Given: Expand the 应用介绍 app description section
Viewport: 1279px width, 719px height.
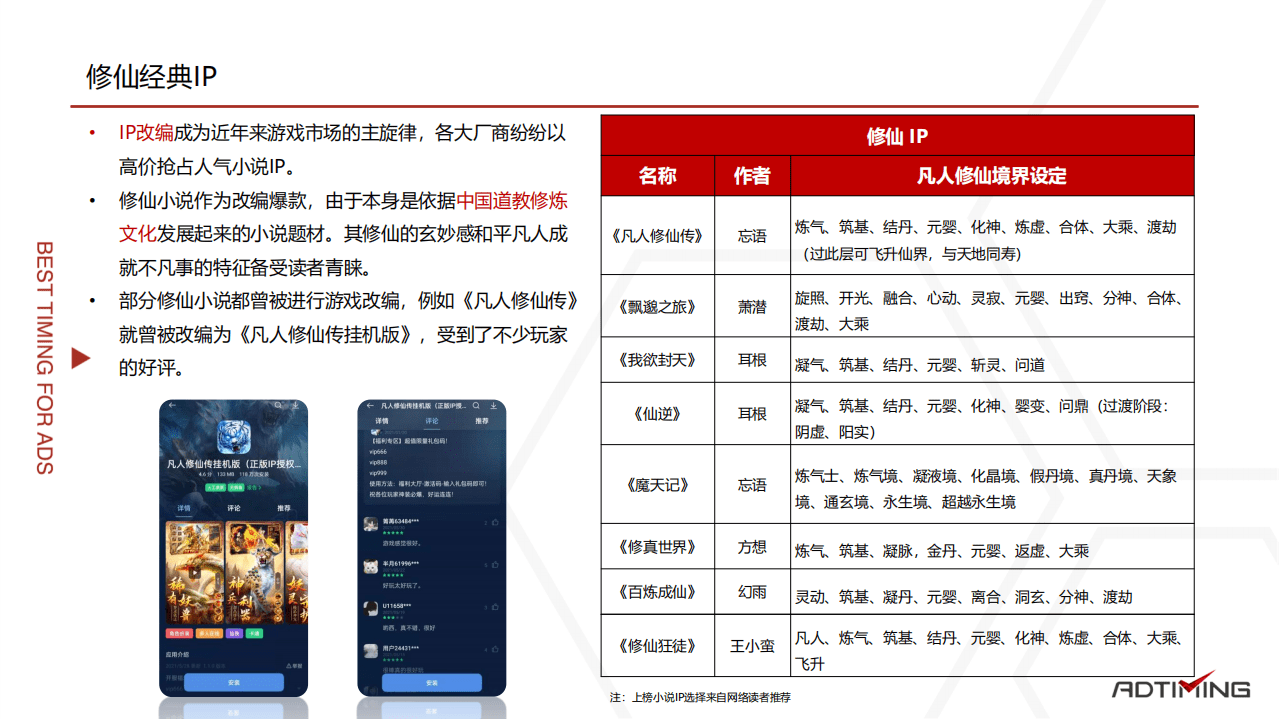Looking at the screenshot, I should click(175, 655).
